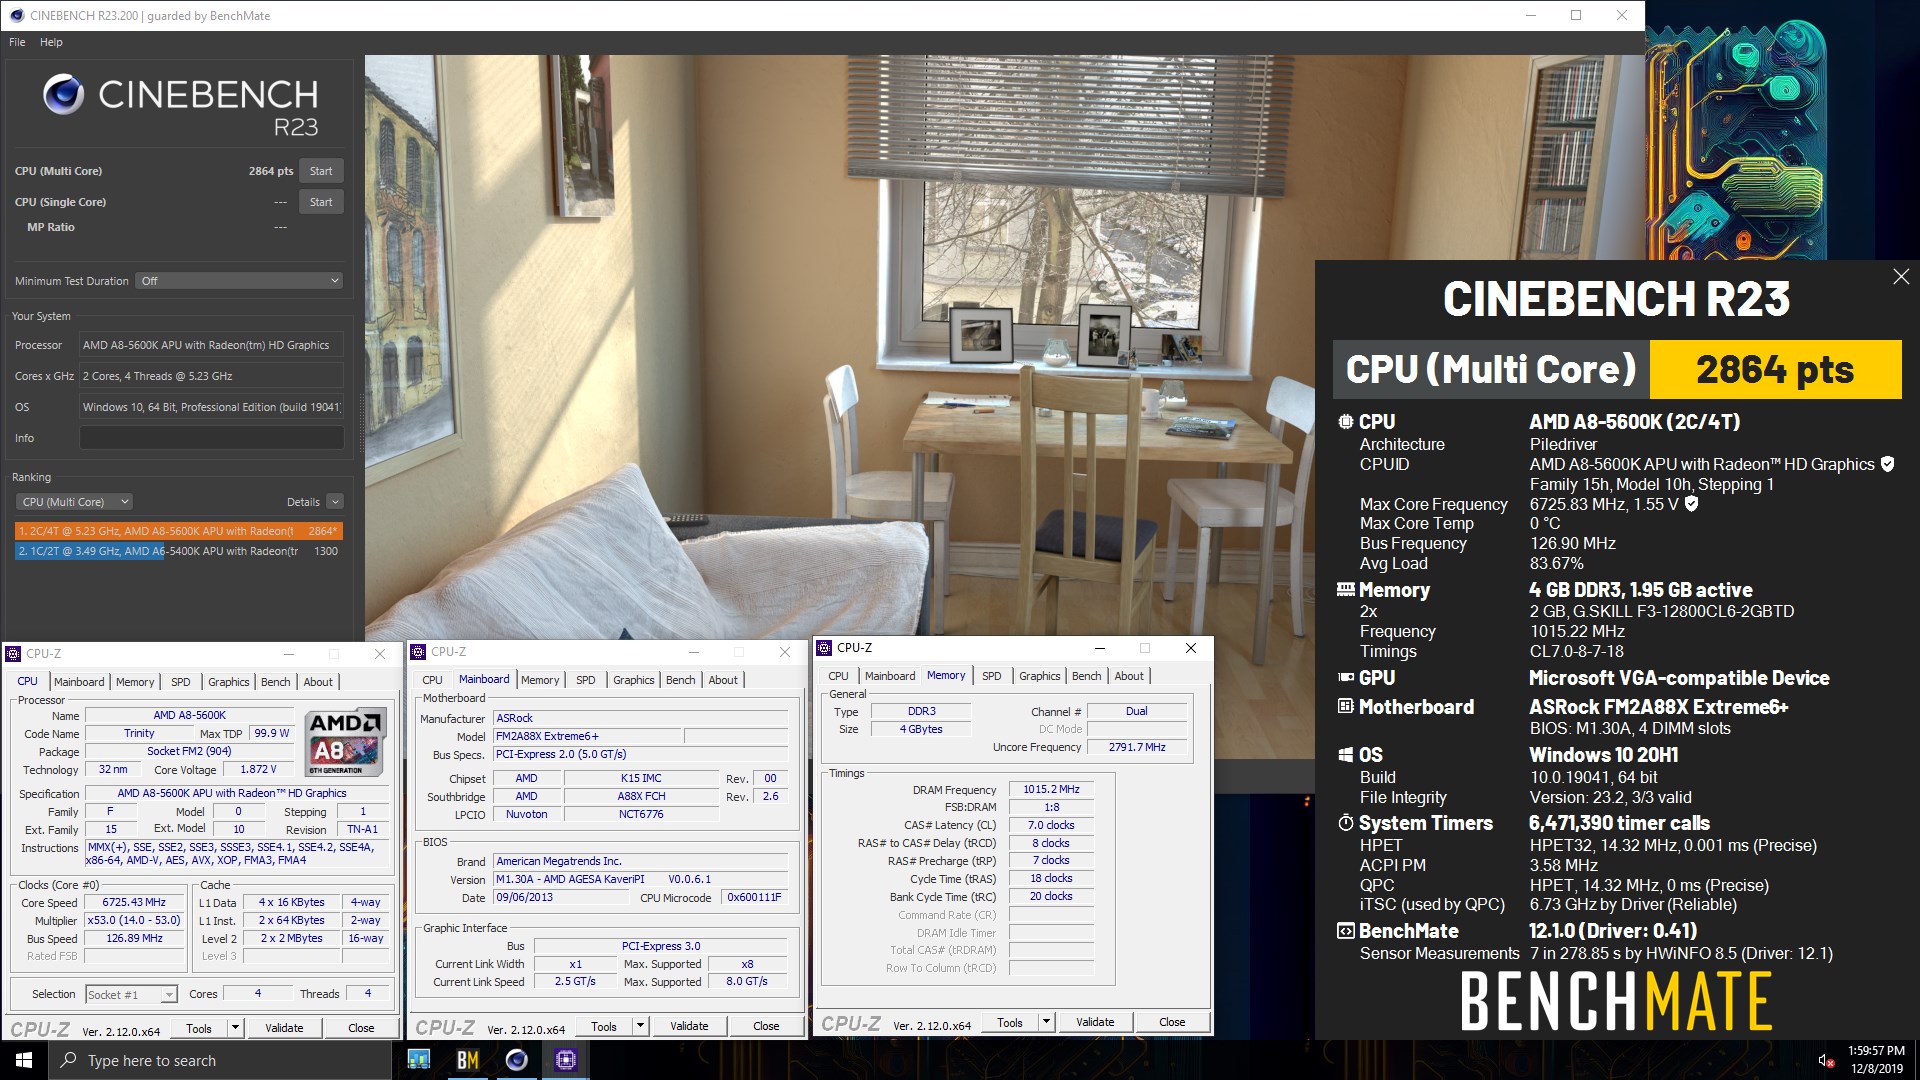Open About tab in CPU-Z Memory window
Viewport: 1920px width, 1080px height.
(x=1129, y=676)
